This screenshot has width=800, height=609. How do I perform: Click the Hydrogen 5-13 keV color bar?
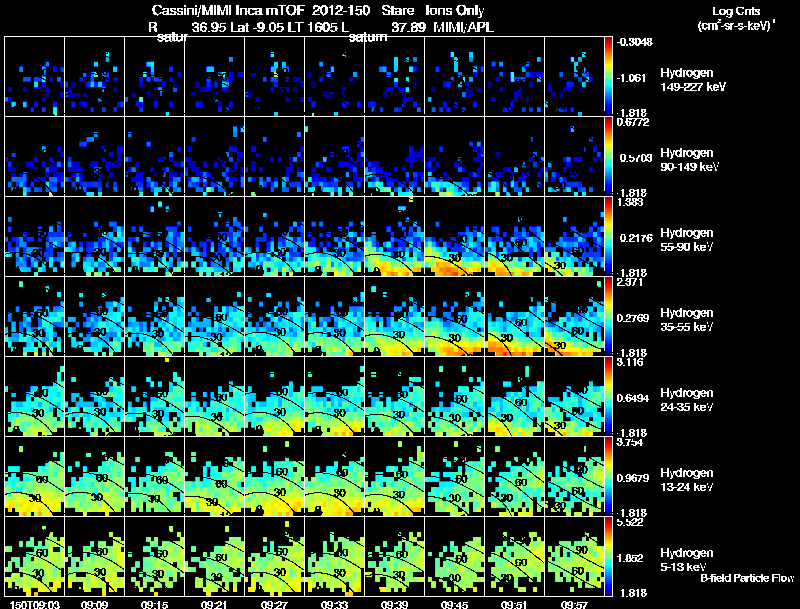click(x=608, y=556)
